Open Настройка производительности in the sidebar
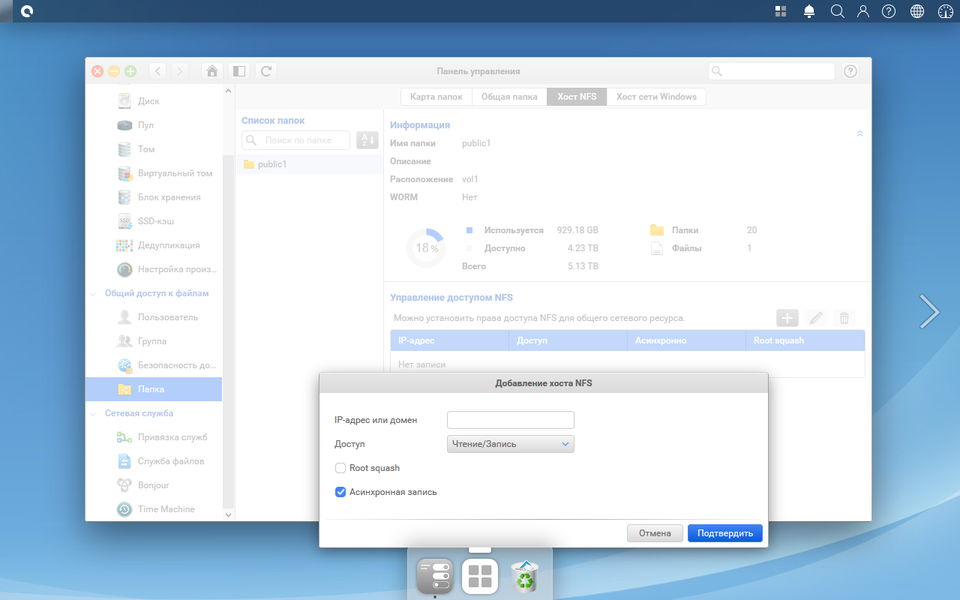The width and height of the screenshot is (960, 600). [x=154, y=269]
